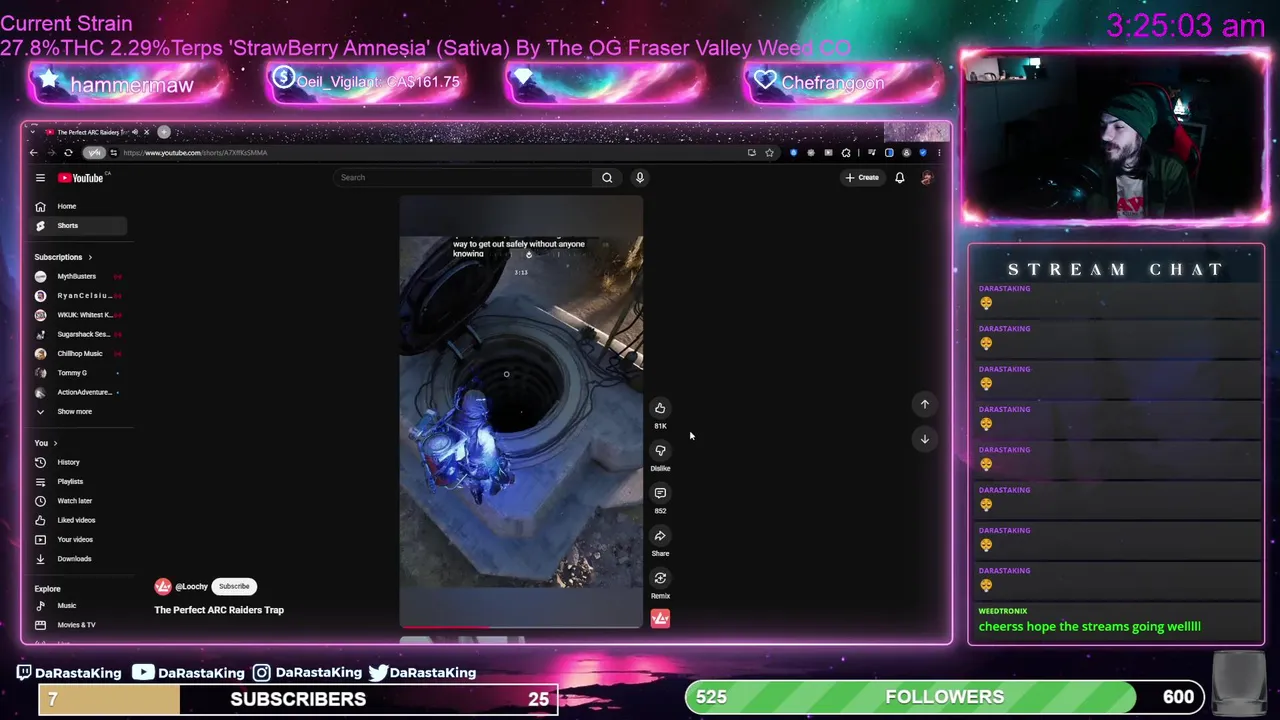
Task: Open Playlists in sidebar
Action: 78,482
